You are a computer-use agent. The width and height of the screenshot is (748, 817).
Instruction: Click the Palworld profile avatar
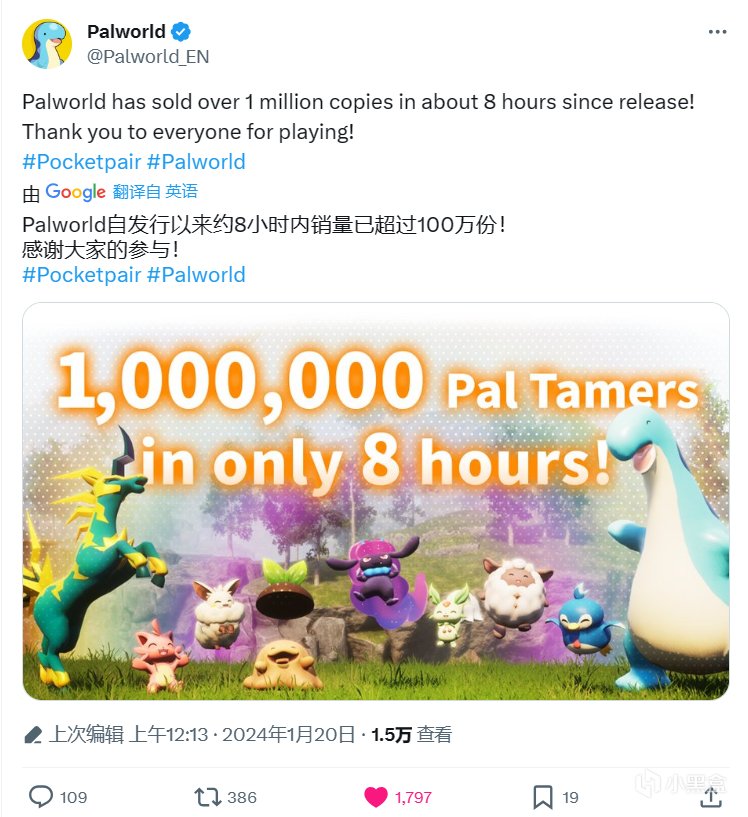tap(47, 44)
